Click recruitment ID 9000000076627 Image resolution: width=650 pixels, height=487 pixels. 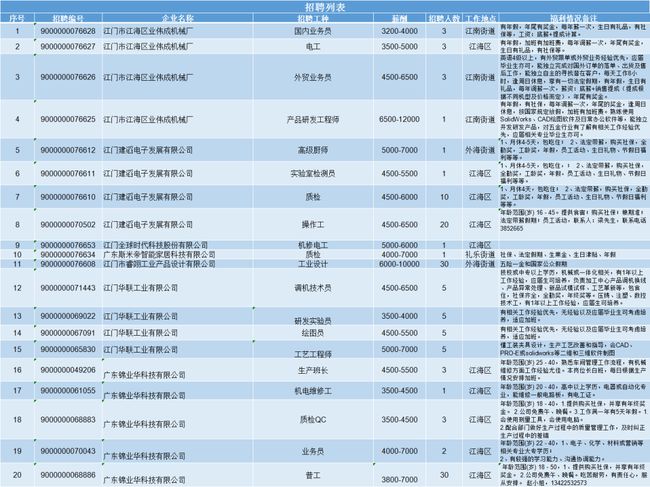pyautogui.click(x=68, y=46)
